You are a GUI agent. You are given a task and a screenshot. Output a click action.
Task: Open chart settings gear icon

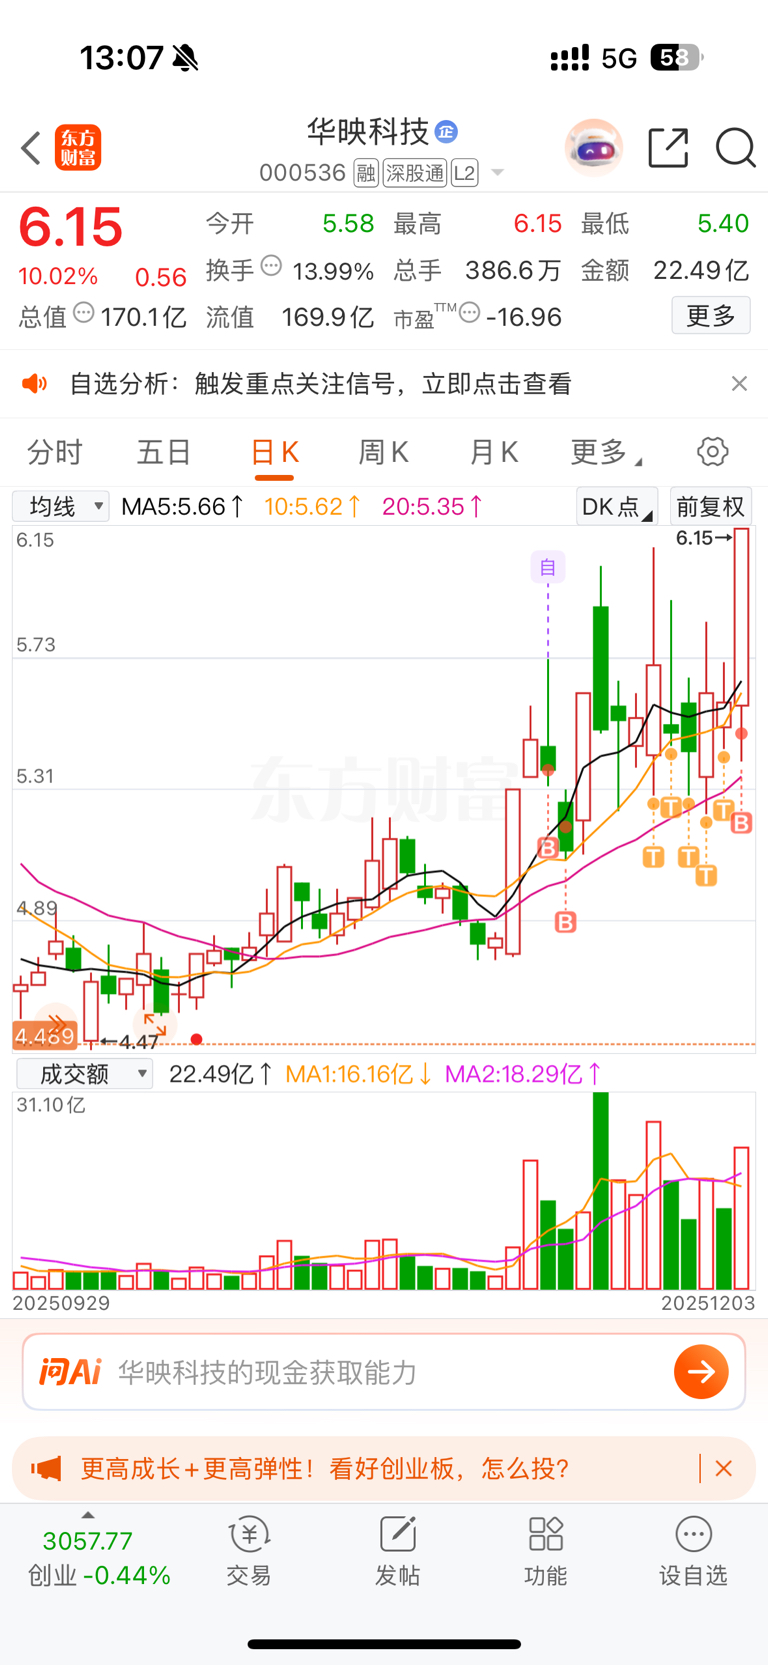[712, 452]
